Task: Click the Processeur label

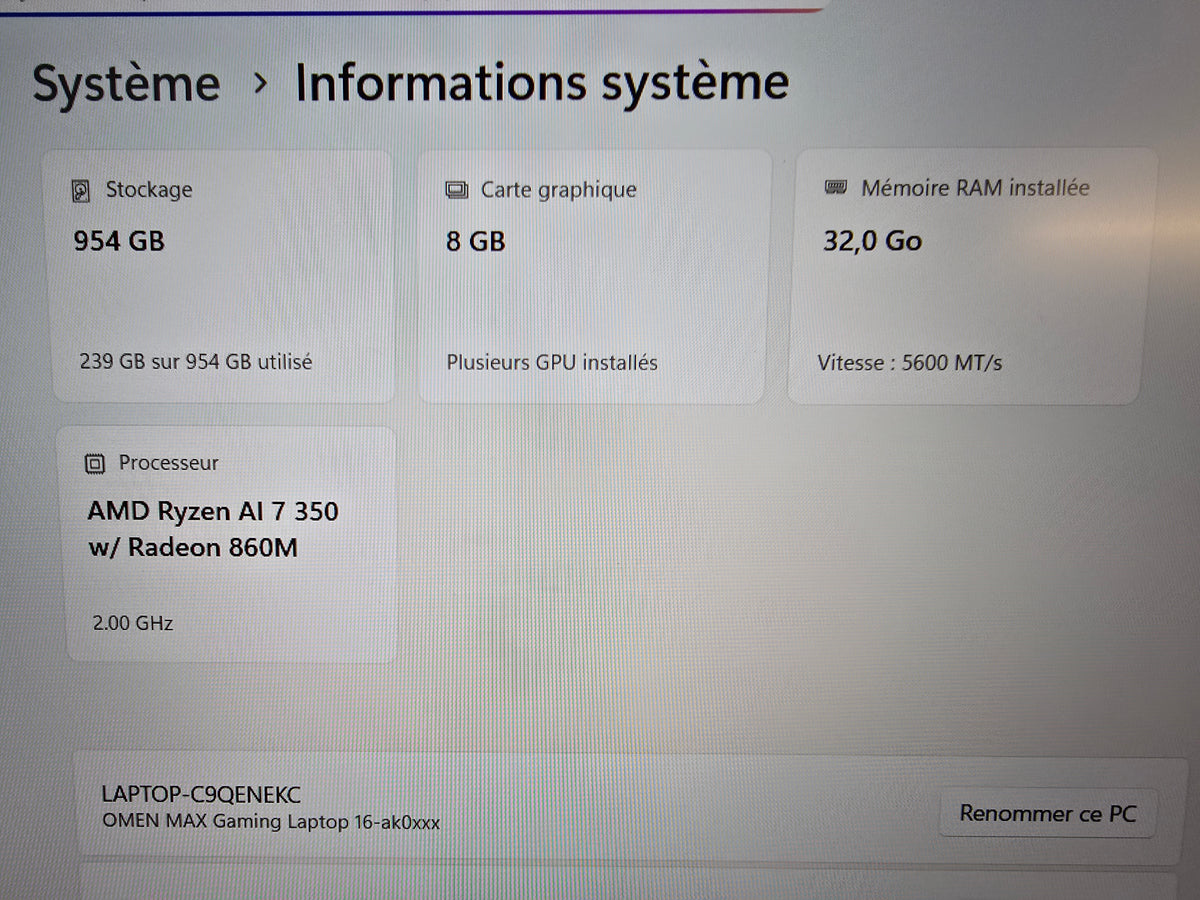Action: pos(168,463)
